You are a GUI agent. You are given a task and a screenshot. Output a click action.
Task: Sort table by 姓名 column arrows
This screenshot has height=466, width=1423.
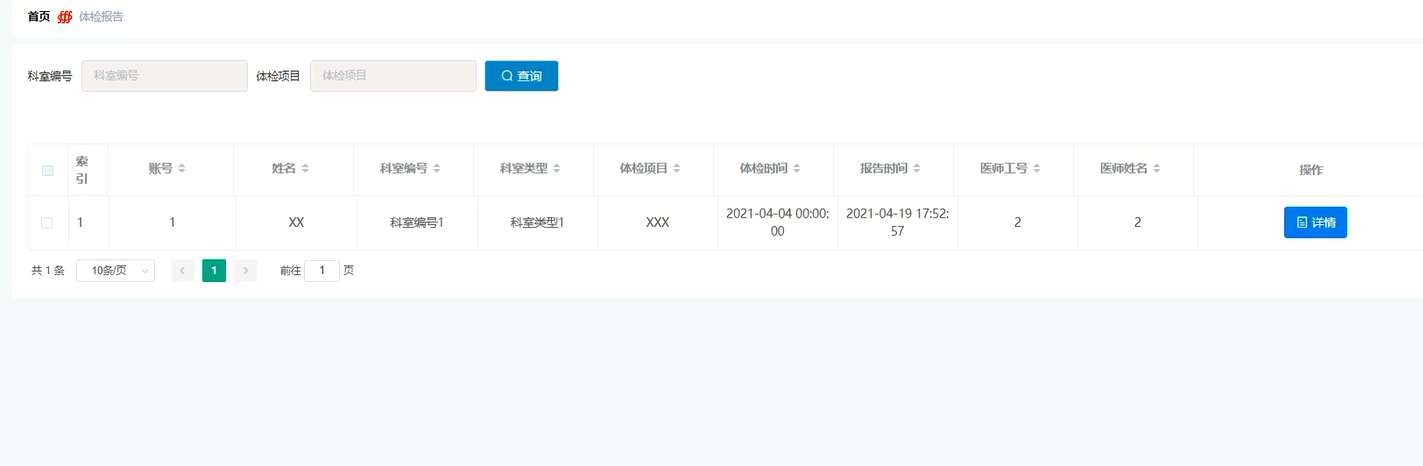305,169
